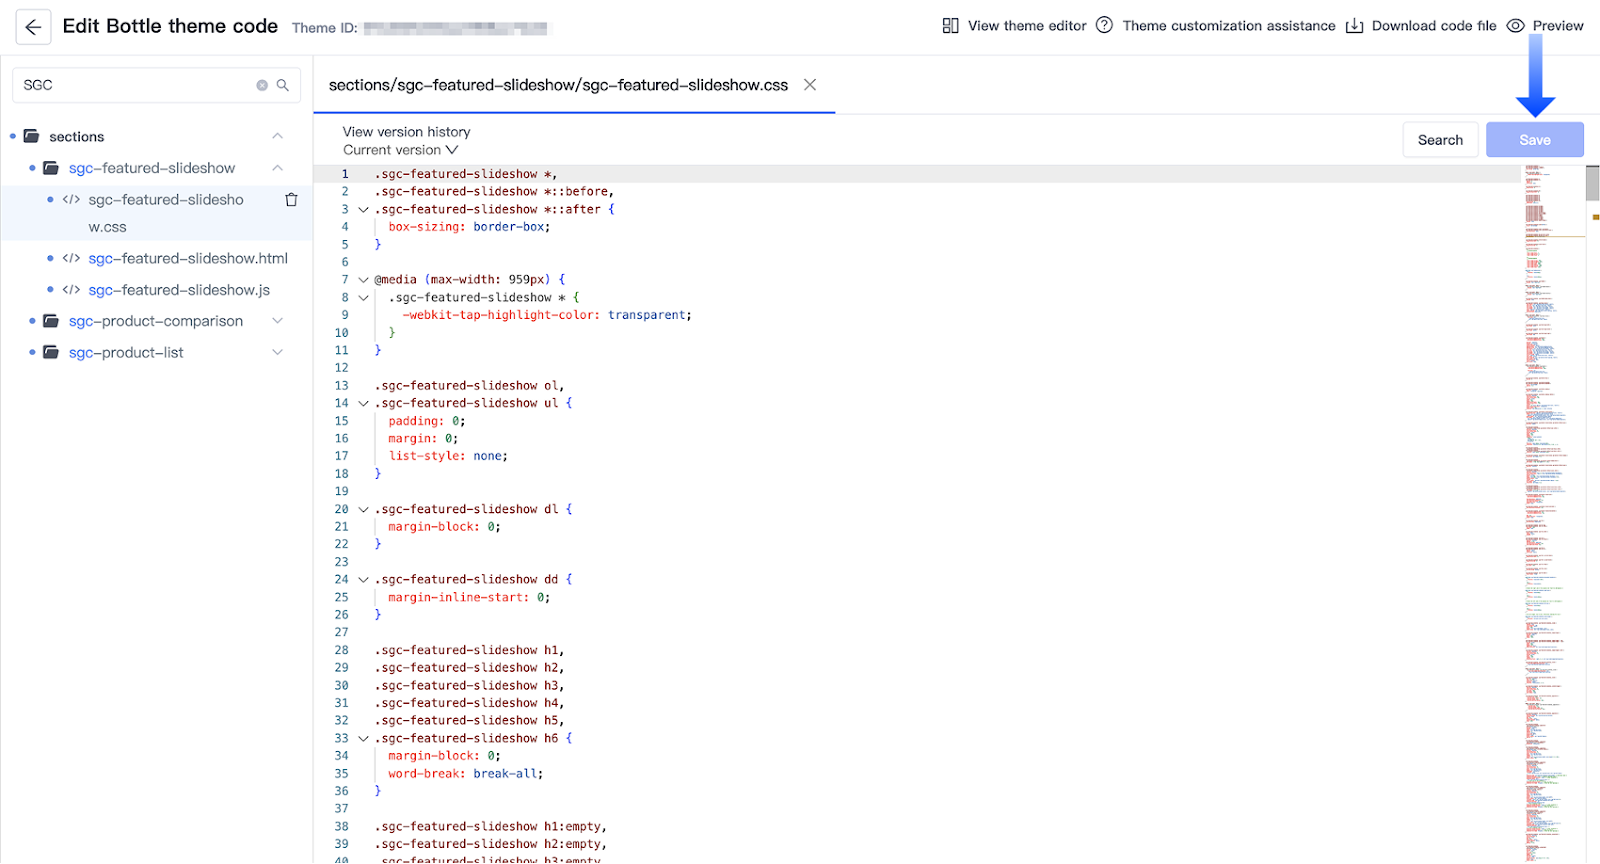The image size is (1600, 864).
Task: Open Theme customization assistance help
Action: (x=1216, y=26)
